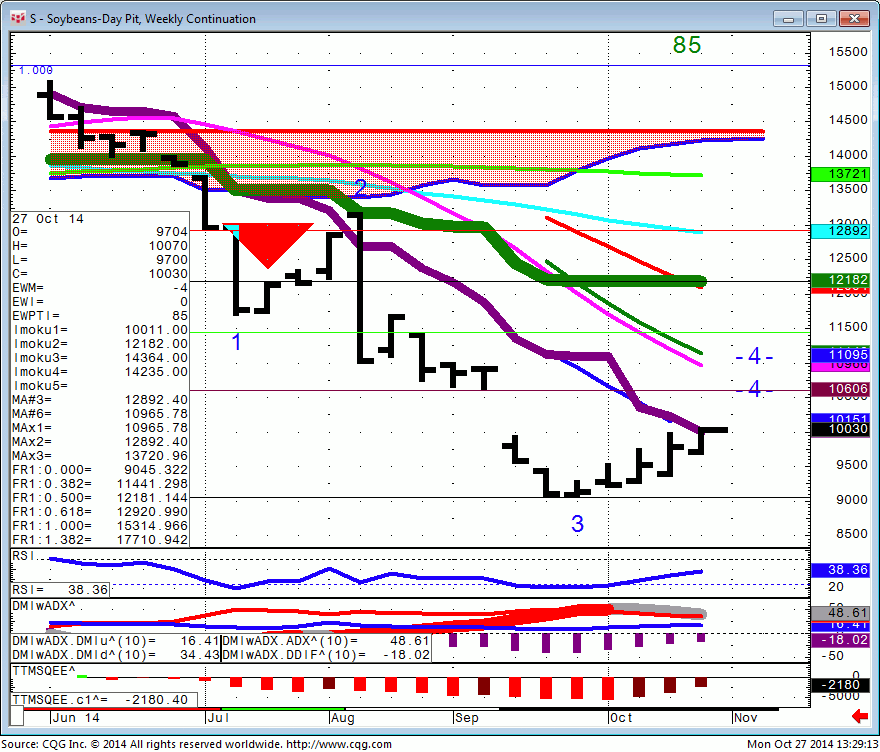The width and height of the screenshot is (880, 752).
Task: Click the 'Sep' time axis label
Action: click(x=467, y=718)
